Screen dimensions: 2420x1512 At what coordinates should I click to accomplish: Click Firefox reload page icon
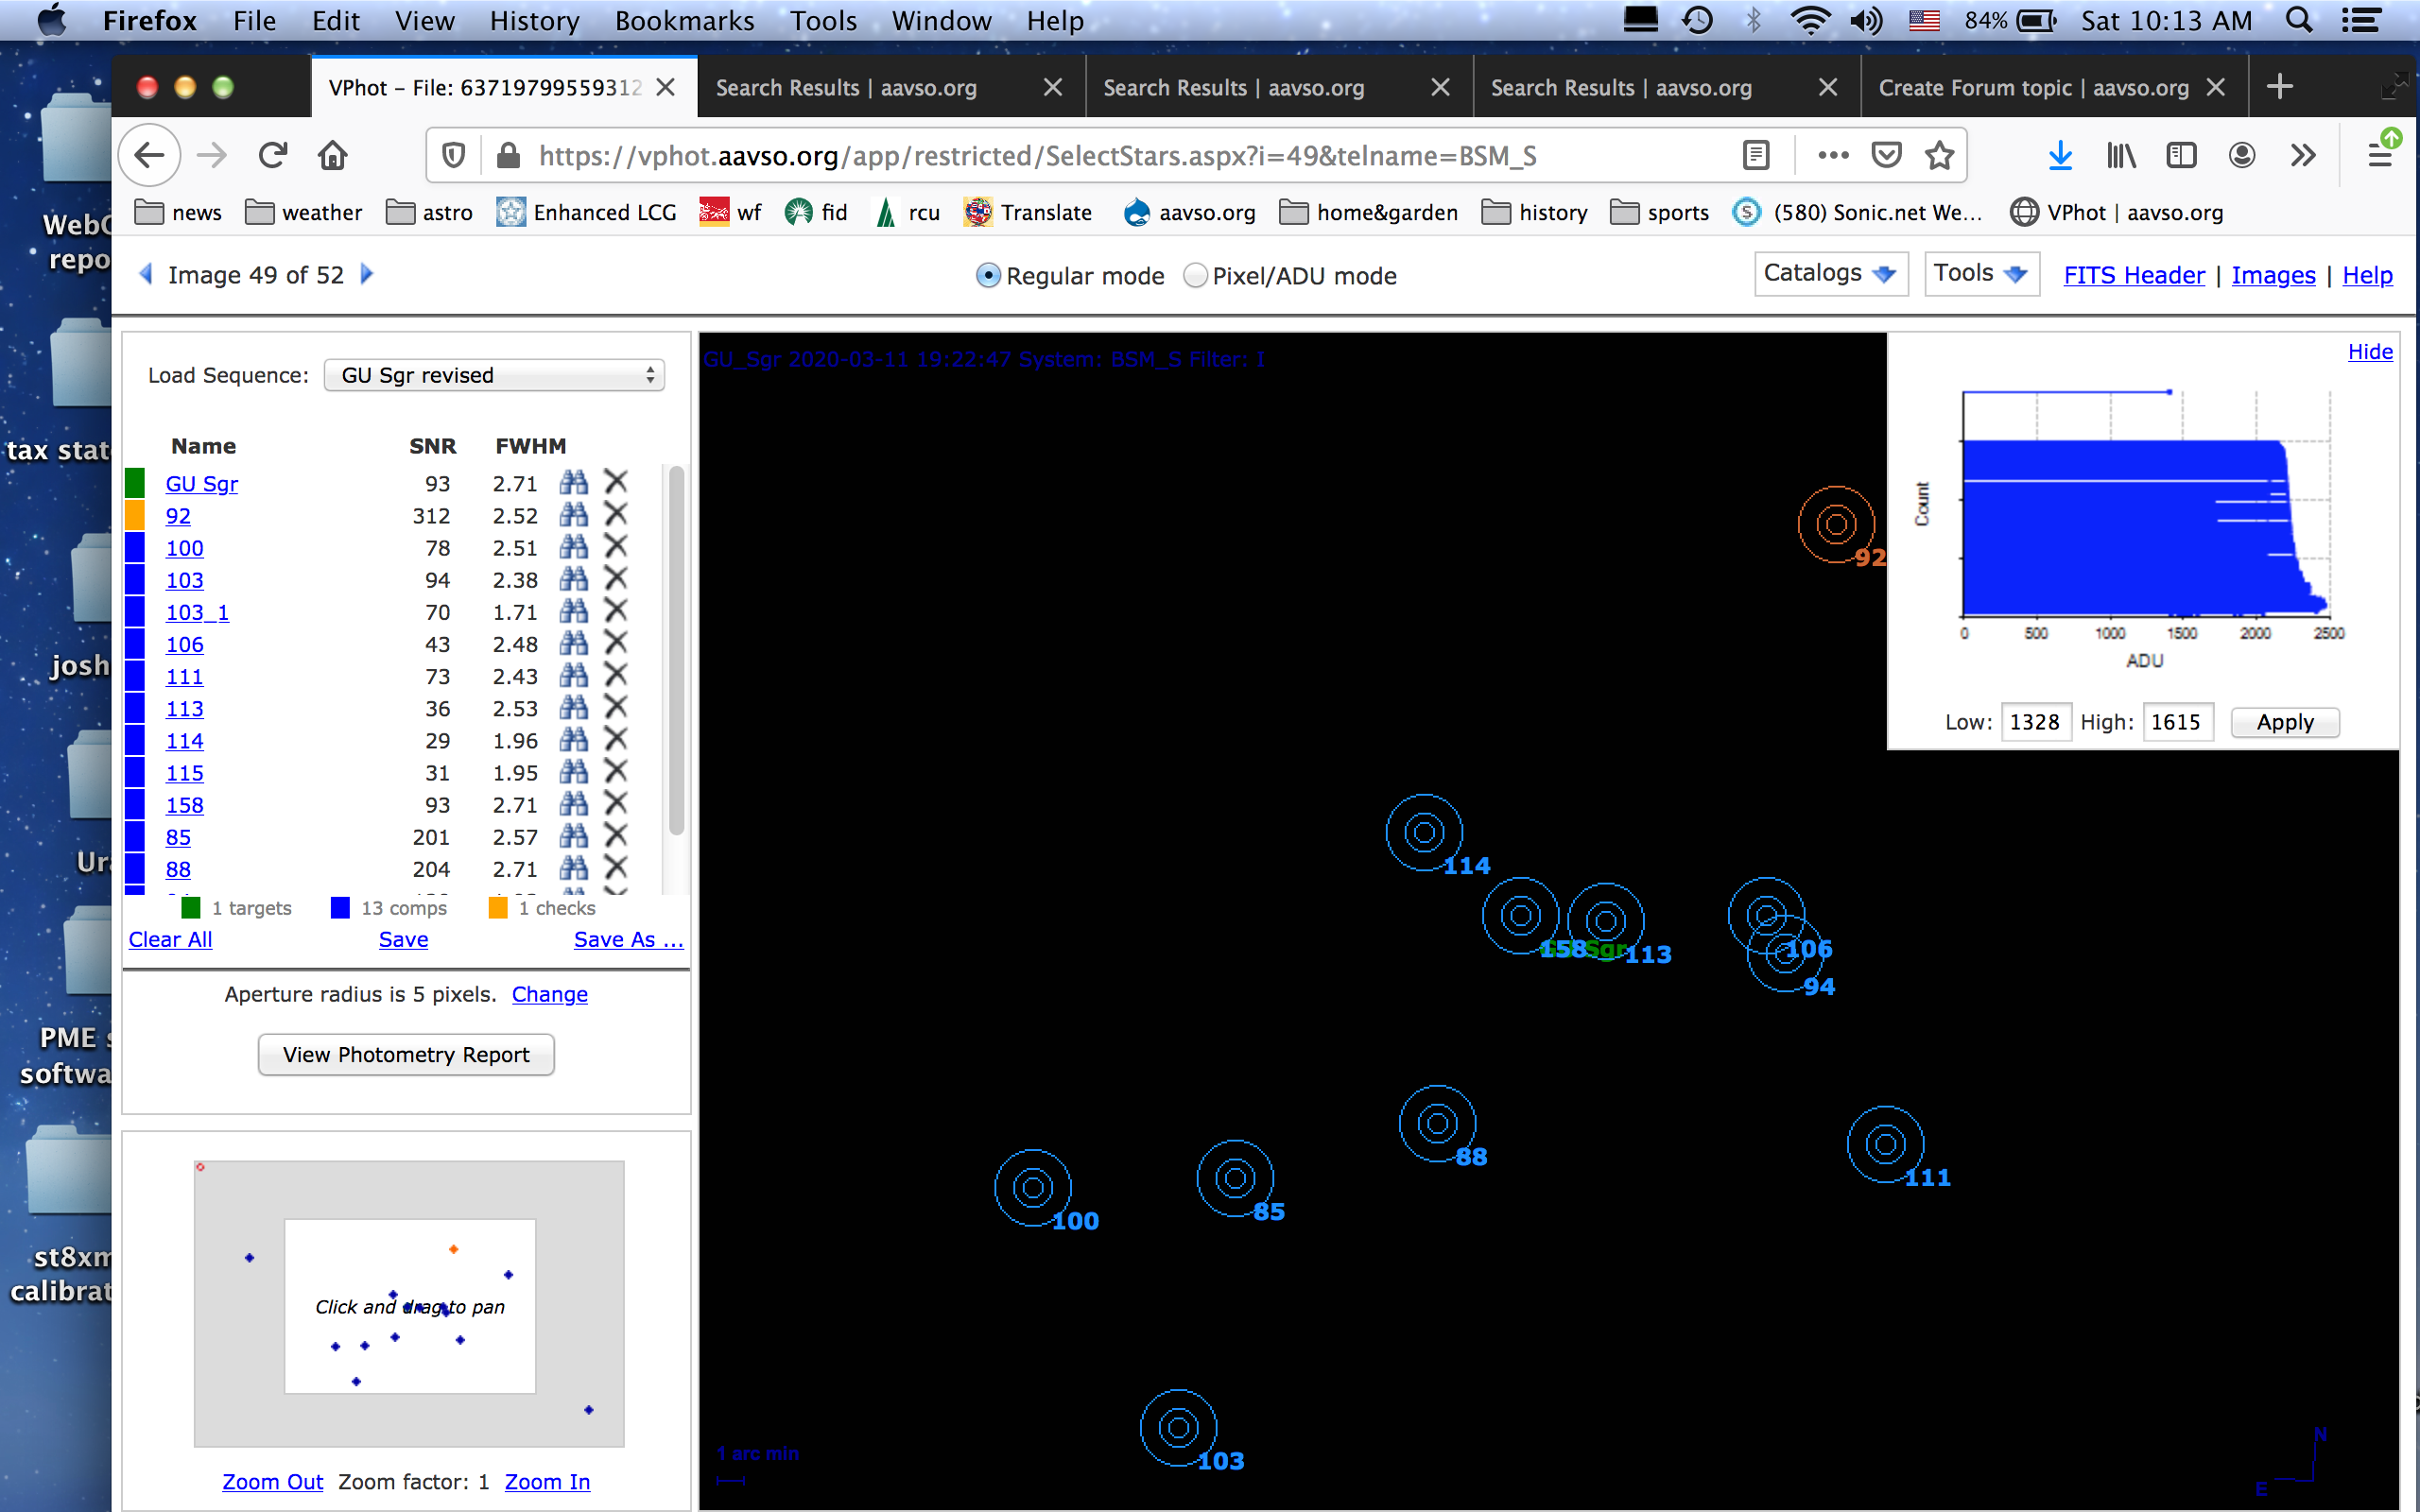272,155
